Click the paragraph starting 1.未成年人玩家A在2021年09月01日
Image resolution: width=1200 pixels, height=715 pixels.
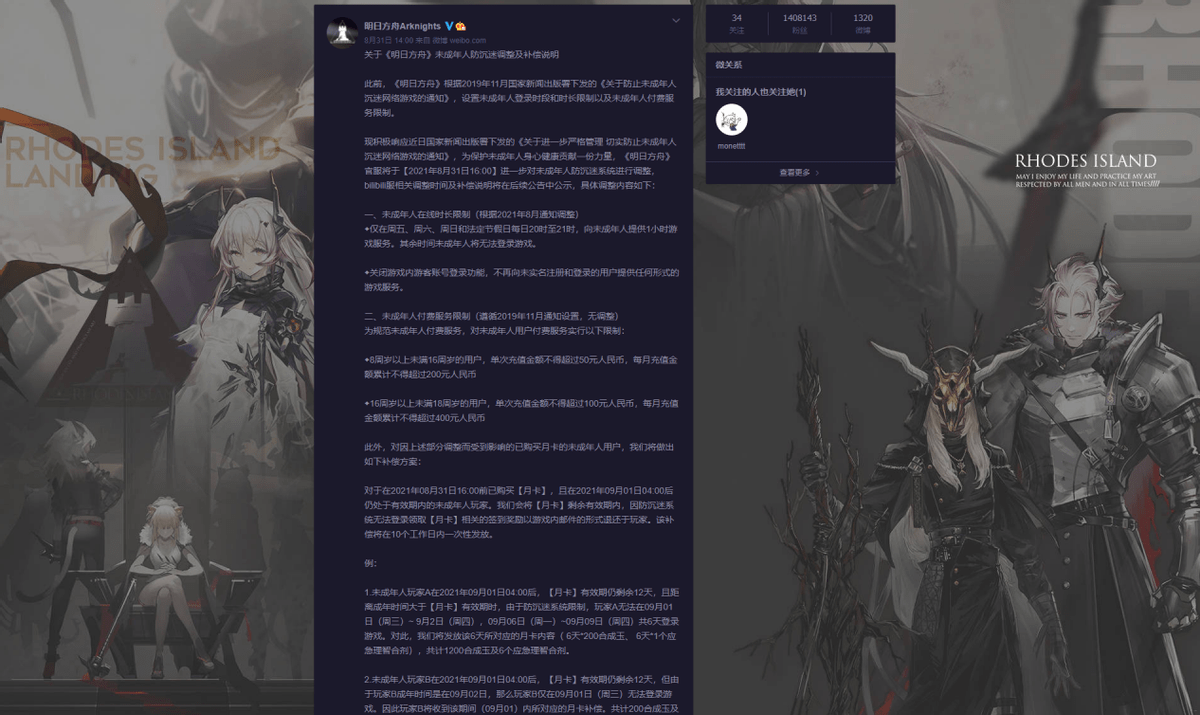522,621
